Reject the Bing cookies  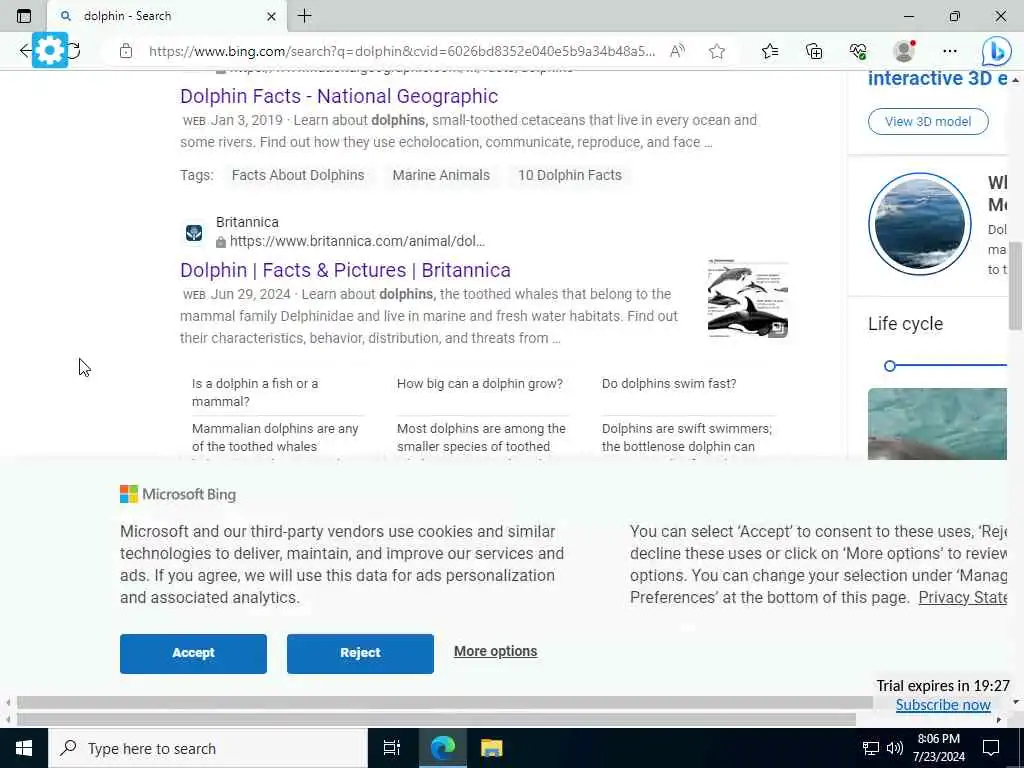pos(360,653)
